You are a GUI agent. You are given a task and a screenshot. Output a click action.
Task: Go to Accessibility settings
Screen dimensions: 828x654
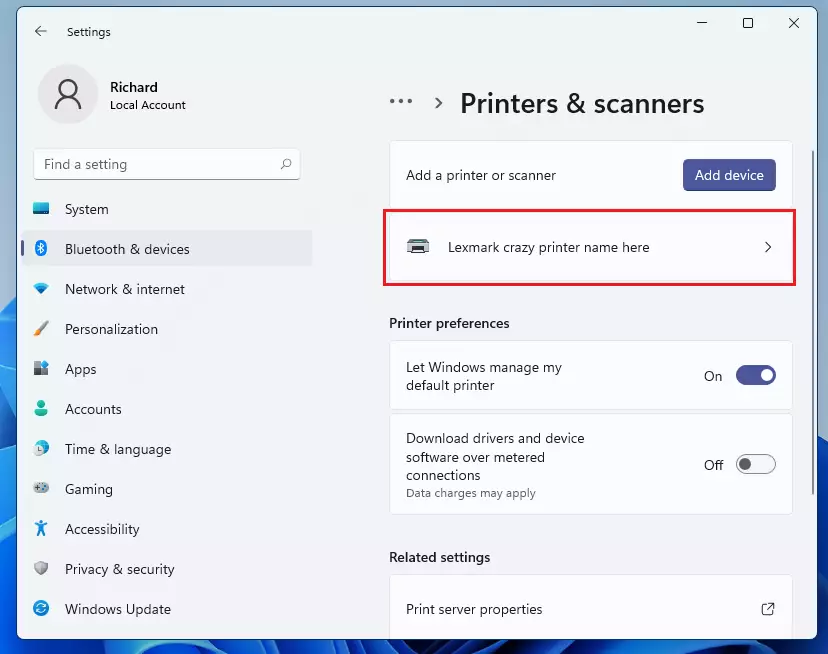coord(167,529)
